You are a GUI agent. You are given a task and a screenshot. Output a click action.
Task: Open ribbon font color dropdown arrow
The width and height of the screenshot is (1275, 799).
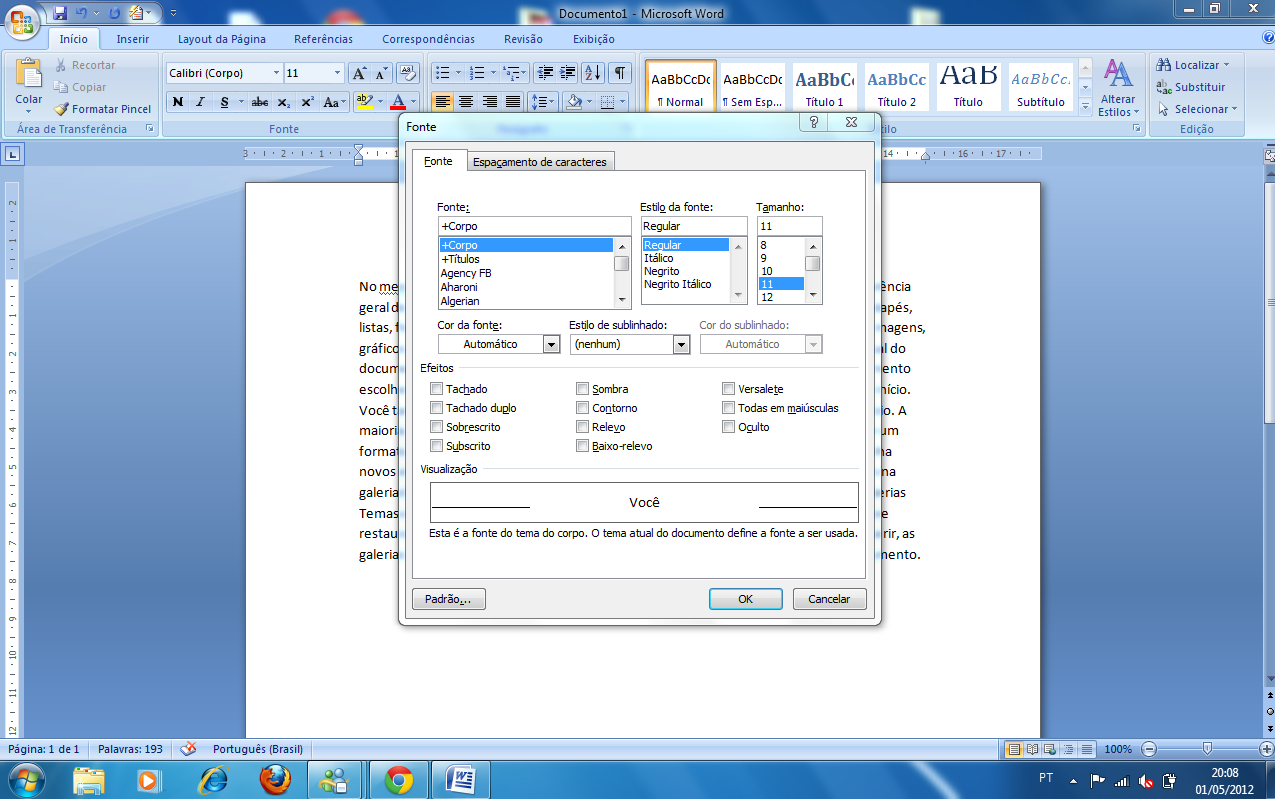coord(414,102)
